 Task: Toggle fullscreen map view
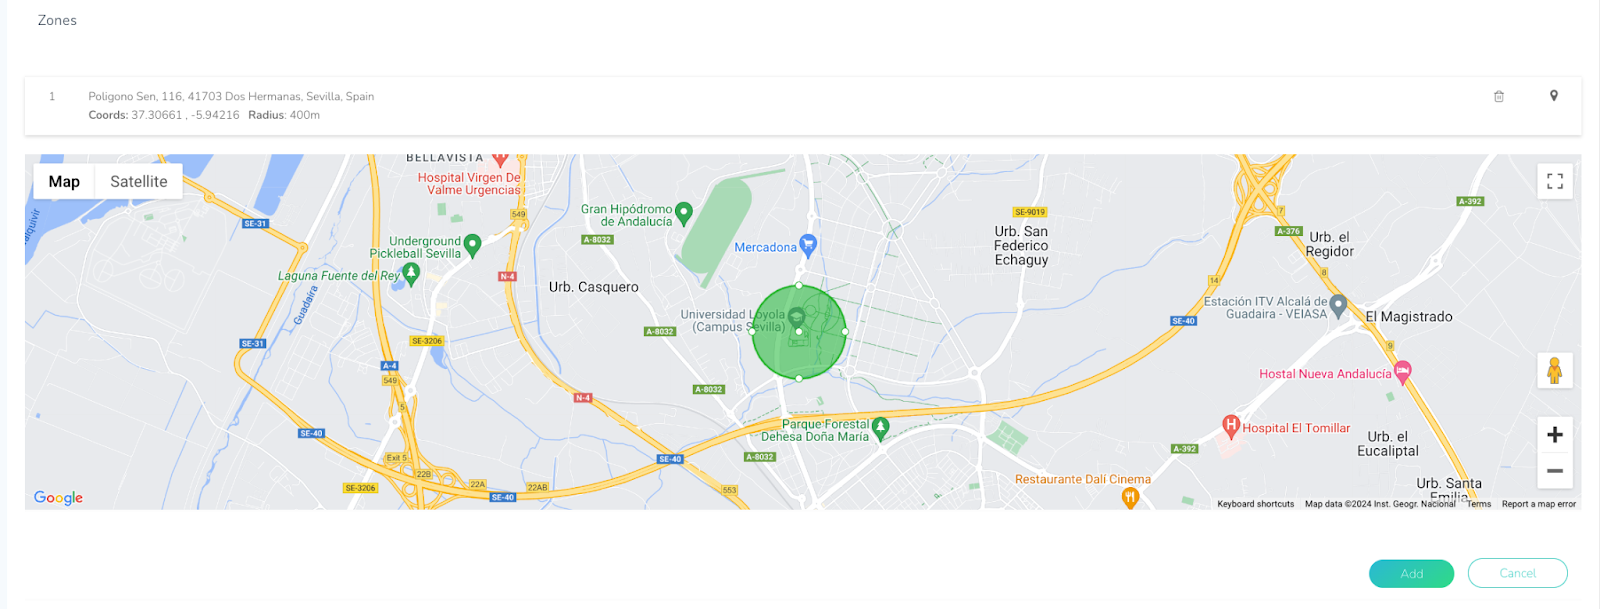point(1555,181)
